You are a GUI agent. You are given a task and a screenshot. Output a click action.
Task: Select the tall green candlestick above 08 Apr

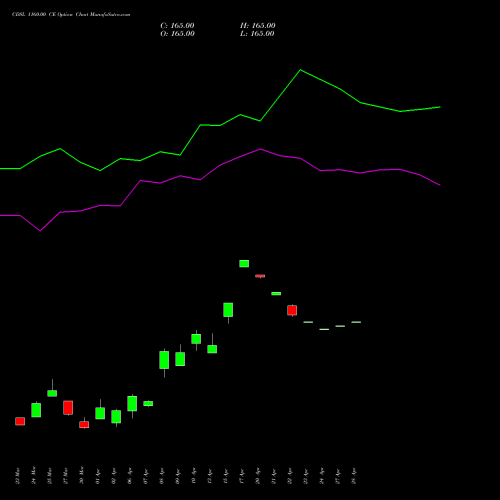coord(164,360)
